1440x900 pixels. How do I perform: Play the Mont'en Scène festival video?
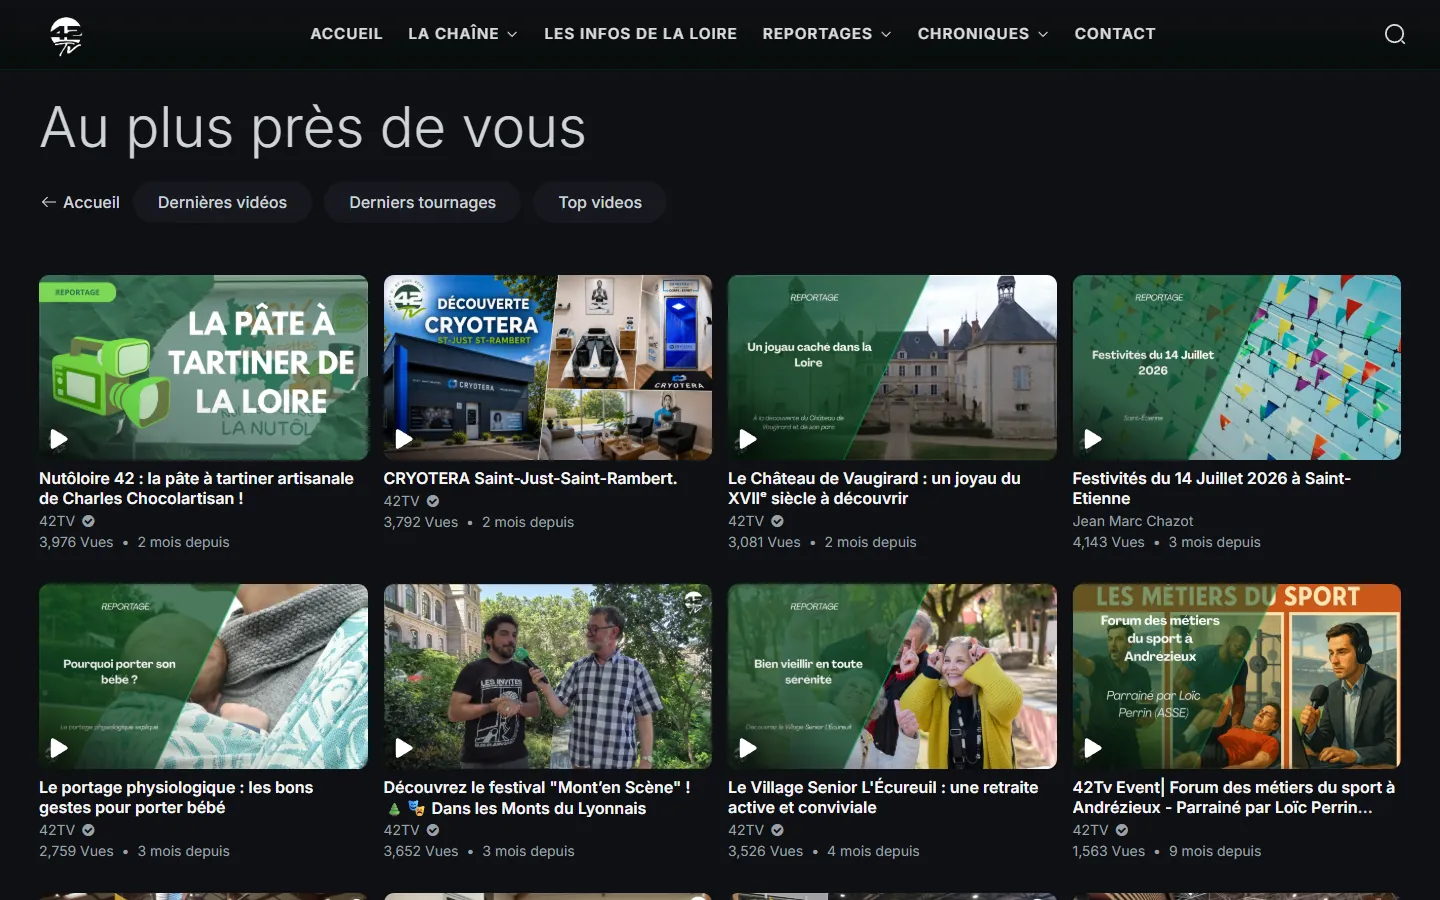404,748
